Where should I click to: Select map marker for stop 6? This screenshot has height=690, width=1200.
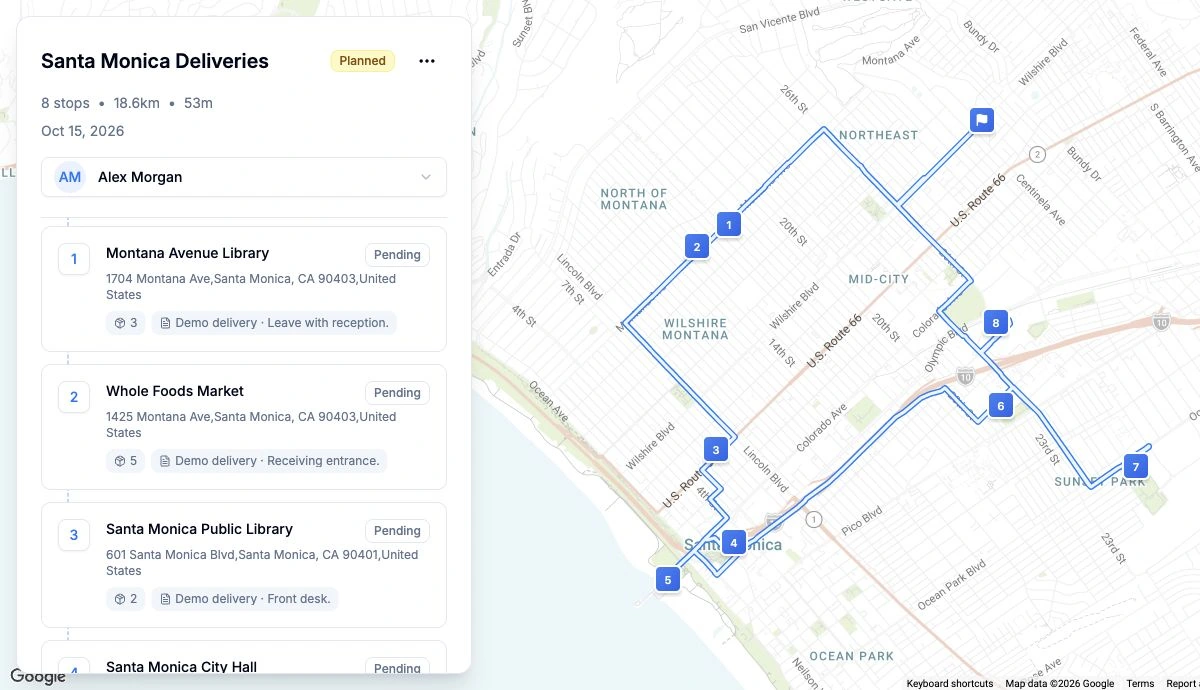click(1000, 405)
